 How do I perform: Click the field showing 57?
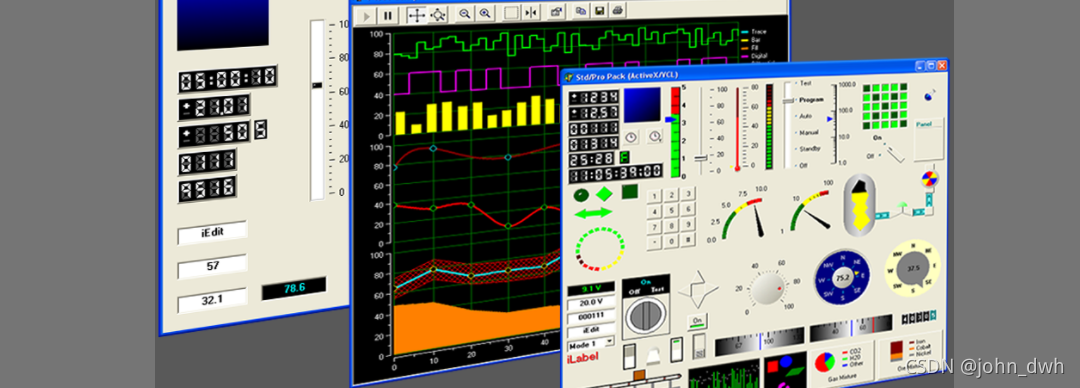click(212, 266)
